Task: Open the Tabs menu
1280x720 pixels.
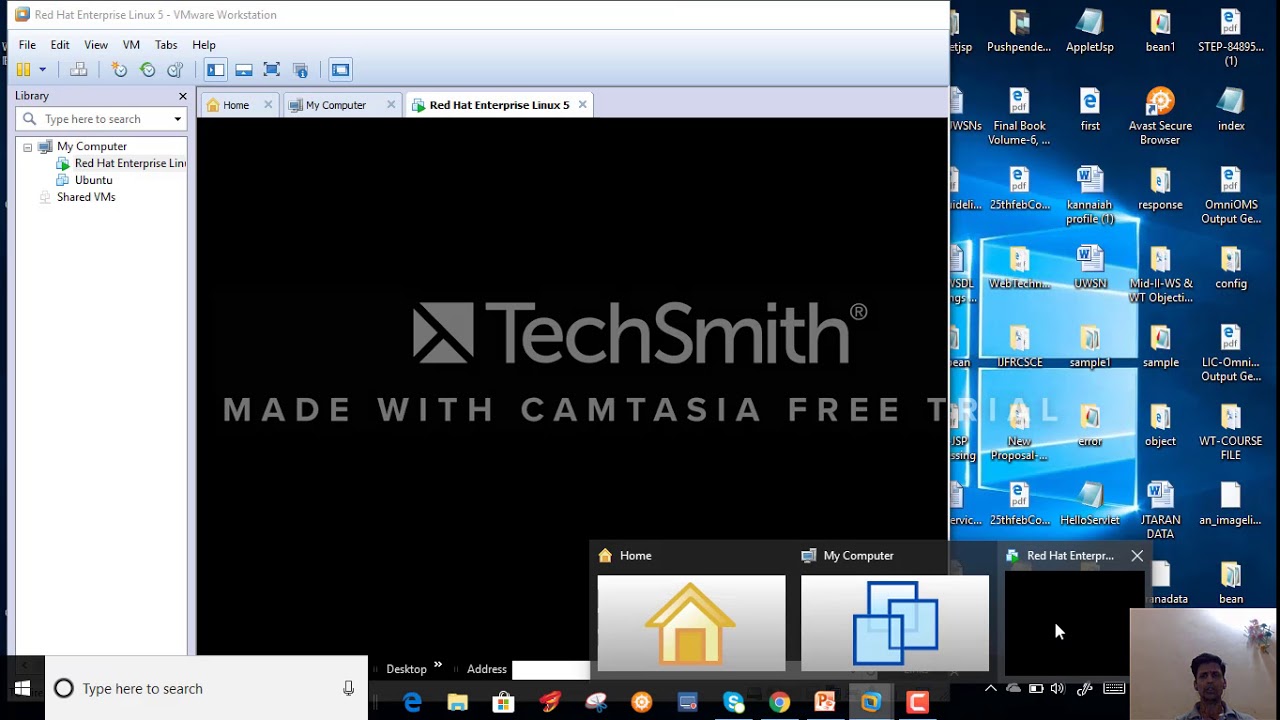Action: [x=166, y=45]
